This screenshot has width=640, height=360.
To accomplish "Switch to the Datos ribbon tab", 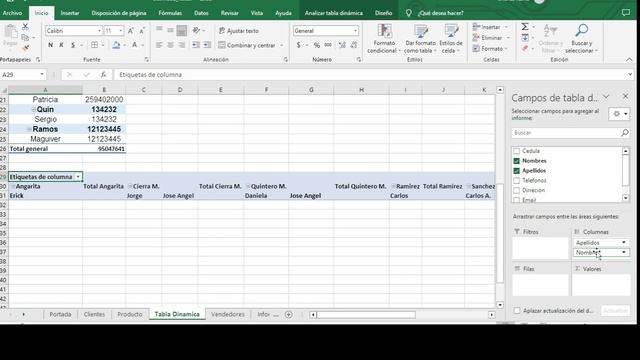I will coord(201,13).
